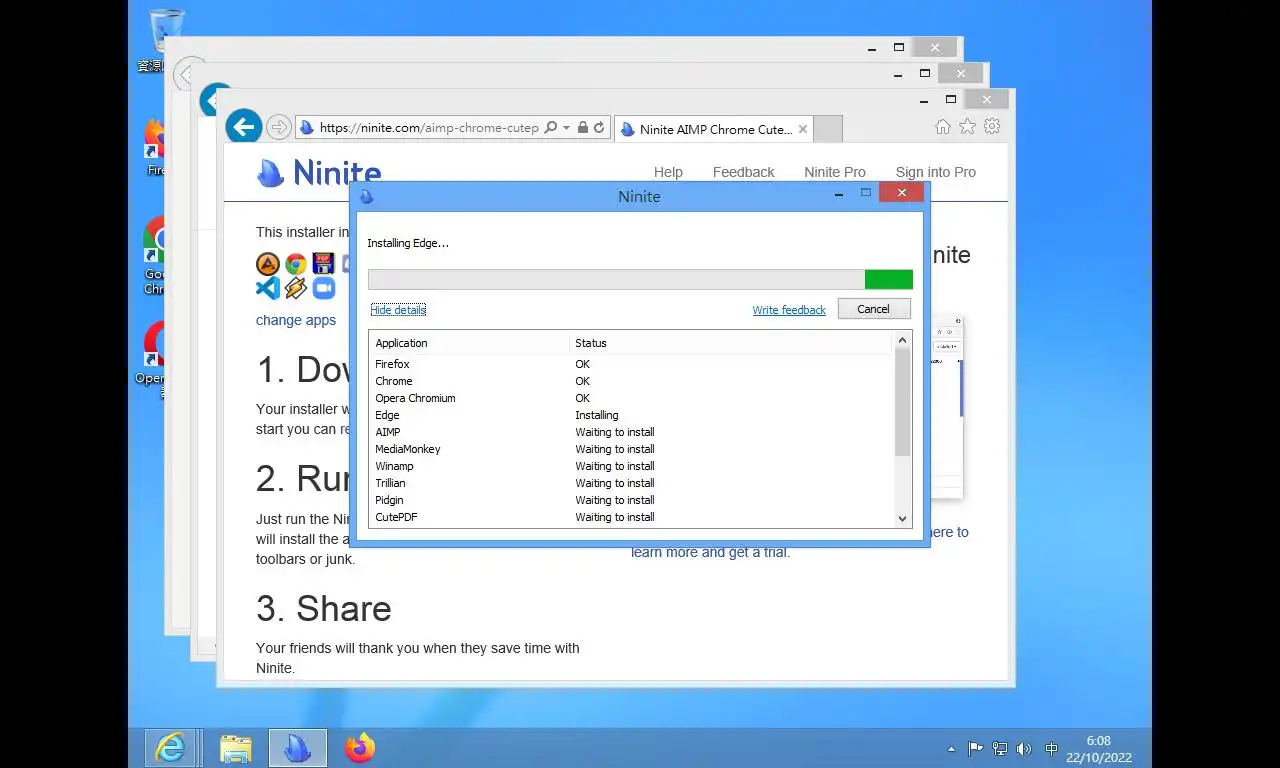Launch Firefox from the taskbar
Screen dimensions: 1280x768
click(360, 748)
